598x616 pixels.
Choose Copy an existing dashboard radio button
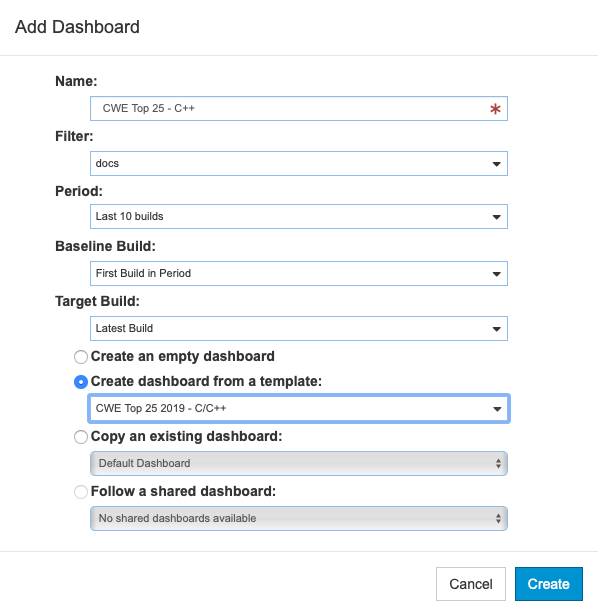click(x=81, y=437)
